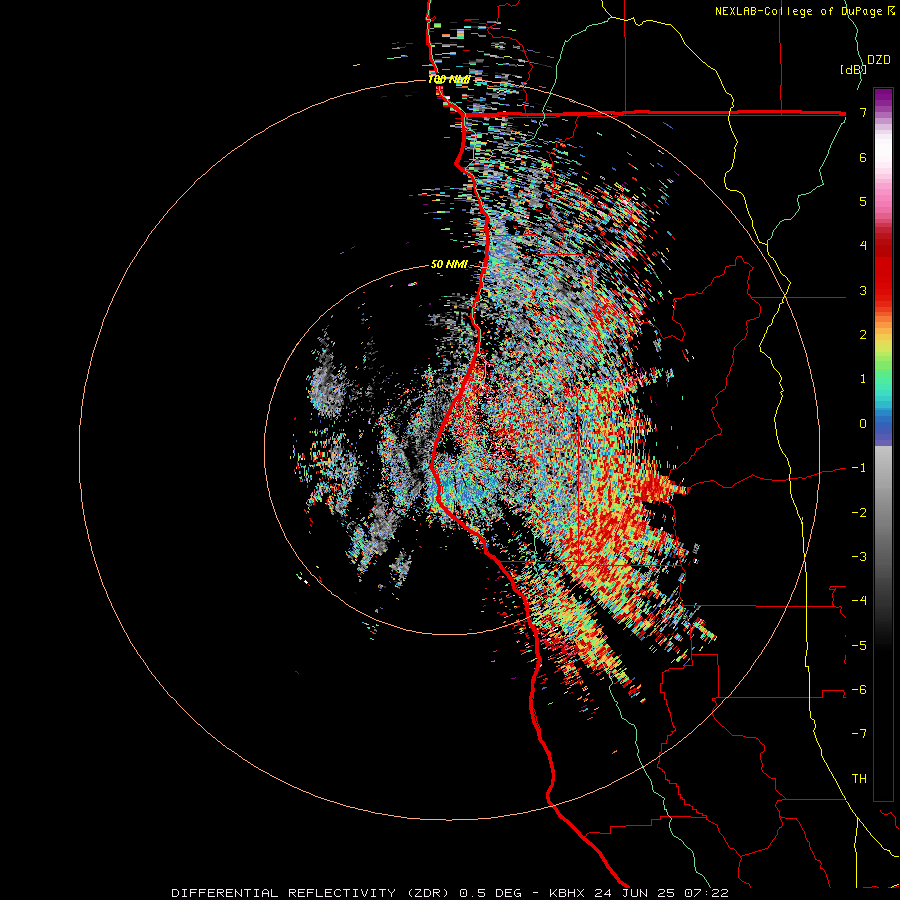This screenshot has height=900, width=900.
Task: Click the scale value -2 label
Action: (859, 513)
